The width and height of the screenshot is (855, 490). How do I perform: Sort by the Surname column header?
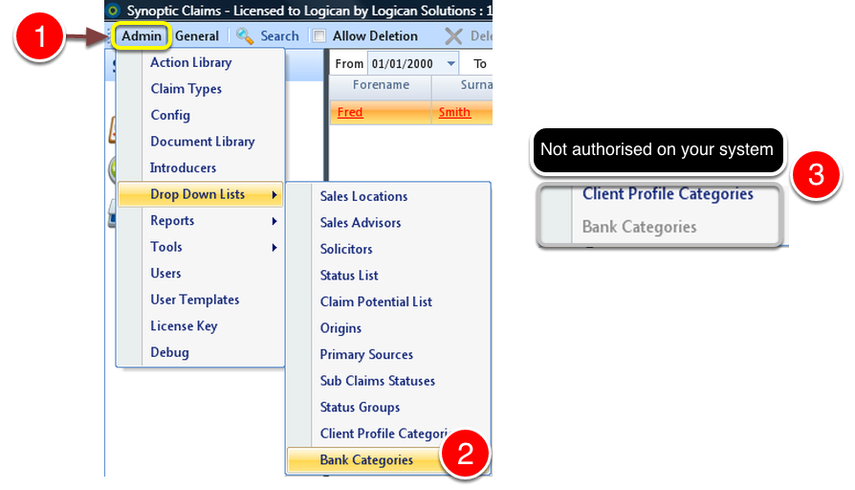tap(462, 85)
